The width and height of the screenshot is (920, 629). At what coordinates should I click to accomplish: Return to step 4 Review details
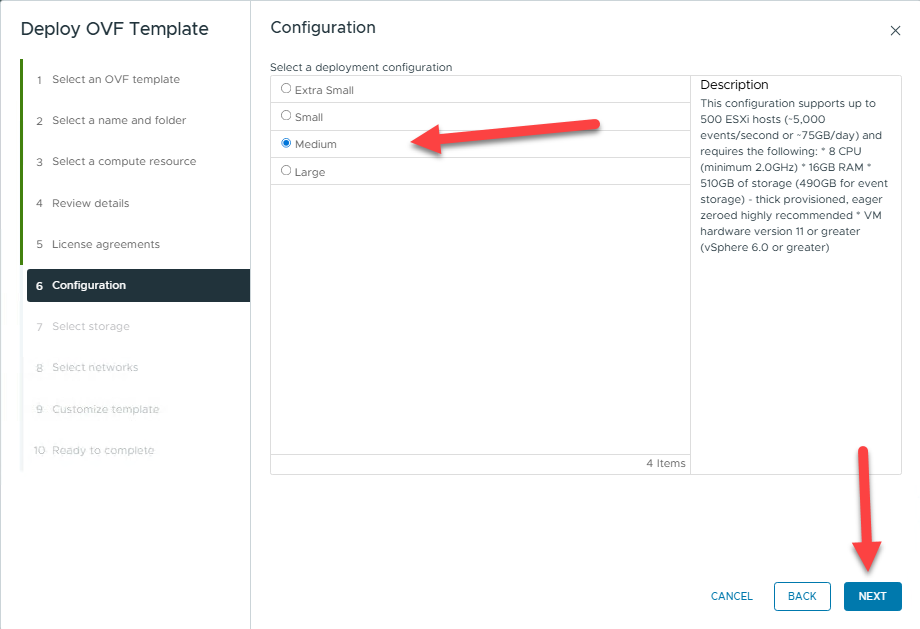(x=90, y=203)
